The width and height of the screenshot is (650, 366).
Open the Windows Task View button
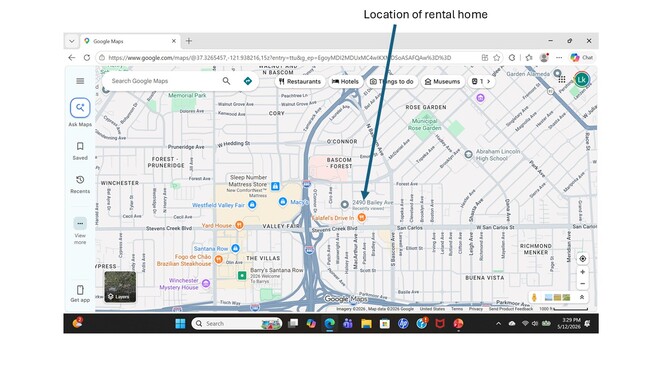click(293, 323)
